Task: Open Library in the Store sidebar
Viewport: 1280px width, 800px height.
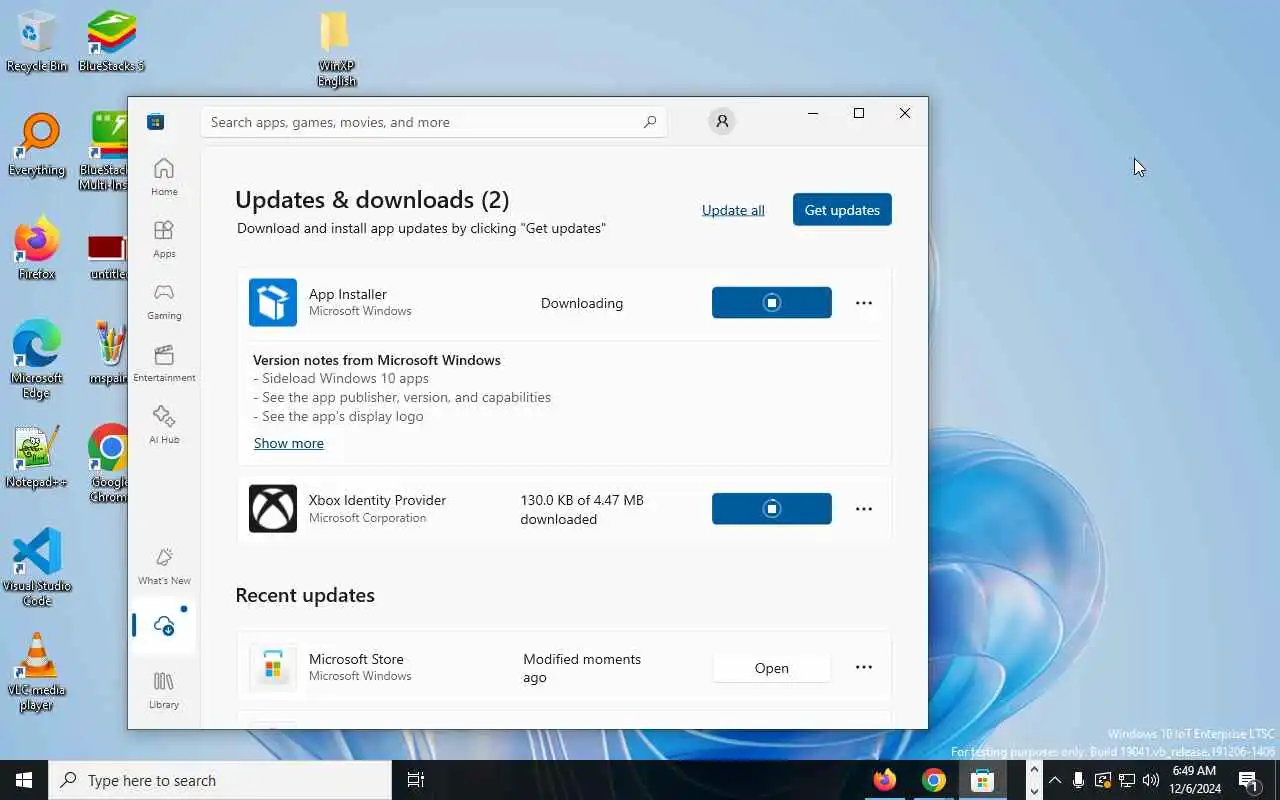Action: (164, 690)
